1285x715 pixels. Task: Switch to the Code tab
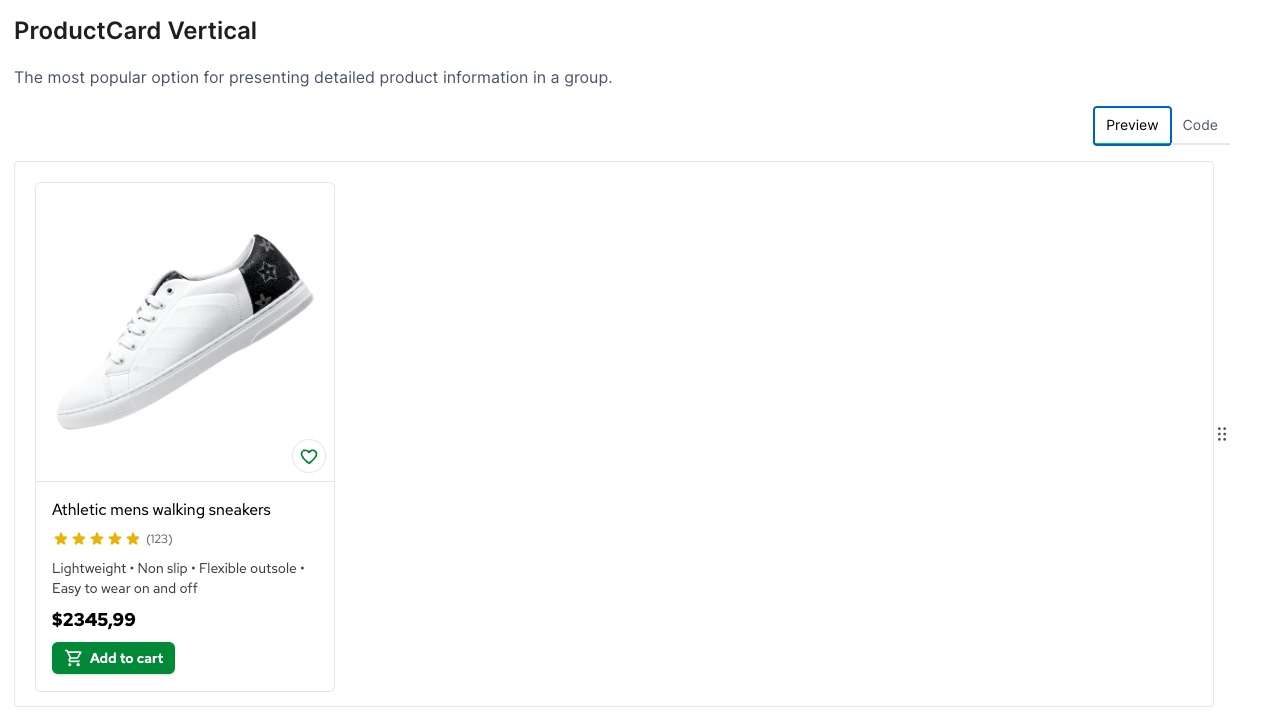(1199, 125)
